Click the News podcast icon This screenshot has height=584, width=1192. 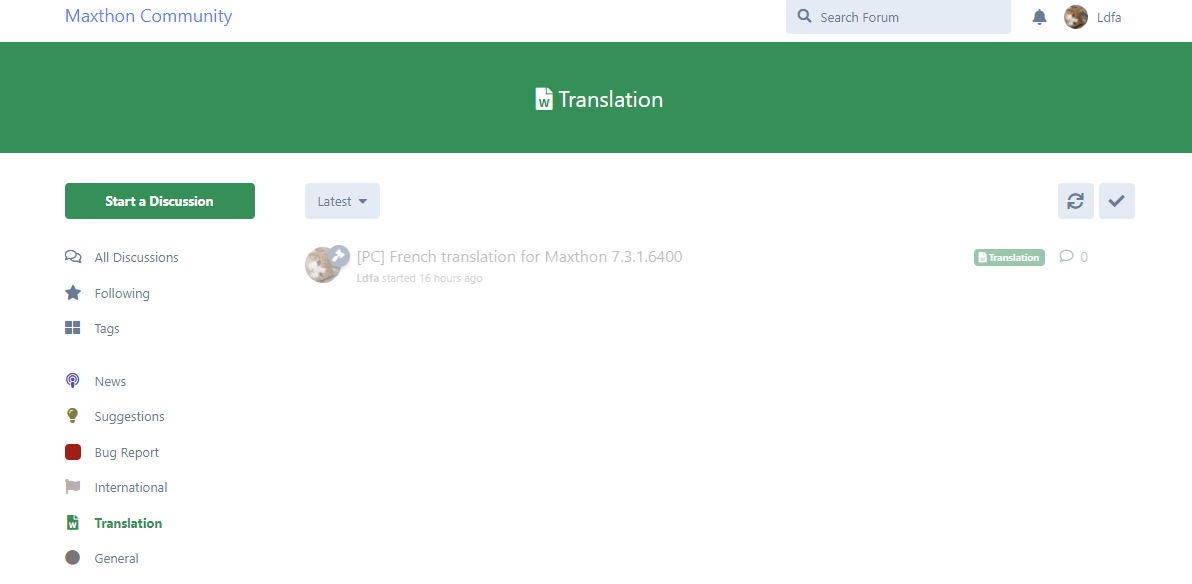click(72, 380)
